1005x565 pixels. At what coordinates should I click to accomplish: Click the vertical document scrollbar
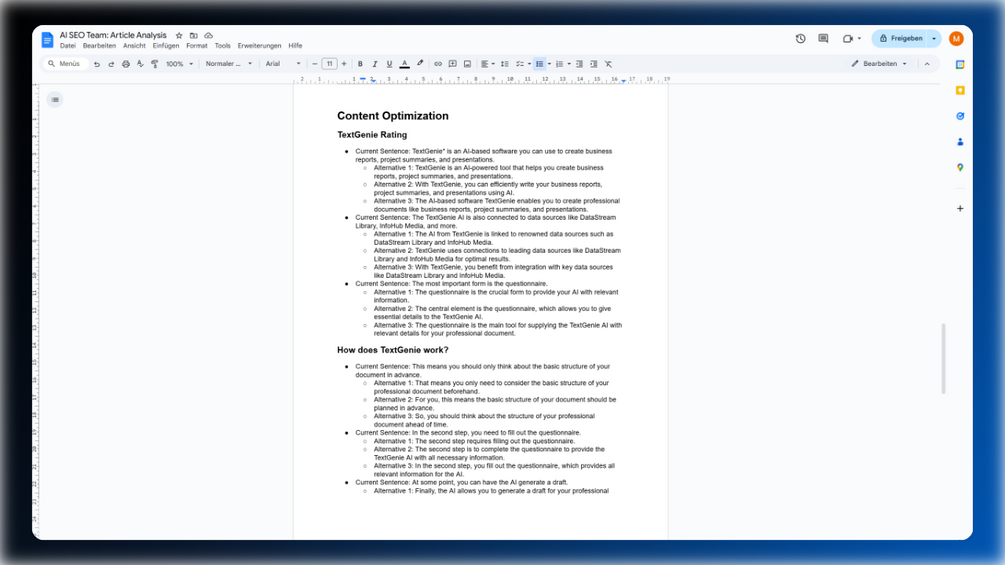(943, 359)
